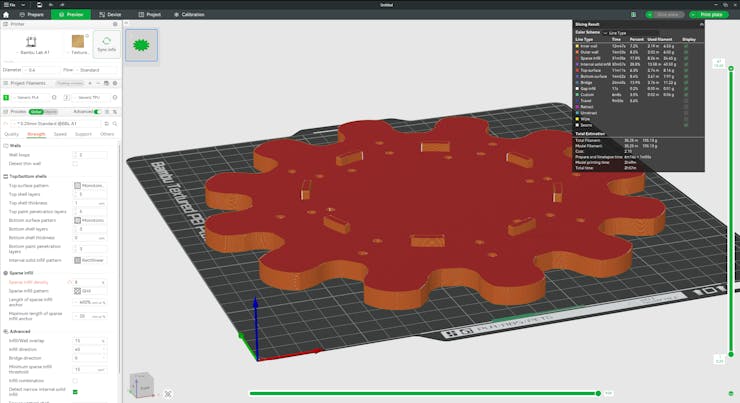Open the Support settings tab
This screenshot has height=403, width=740.
84,133
